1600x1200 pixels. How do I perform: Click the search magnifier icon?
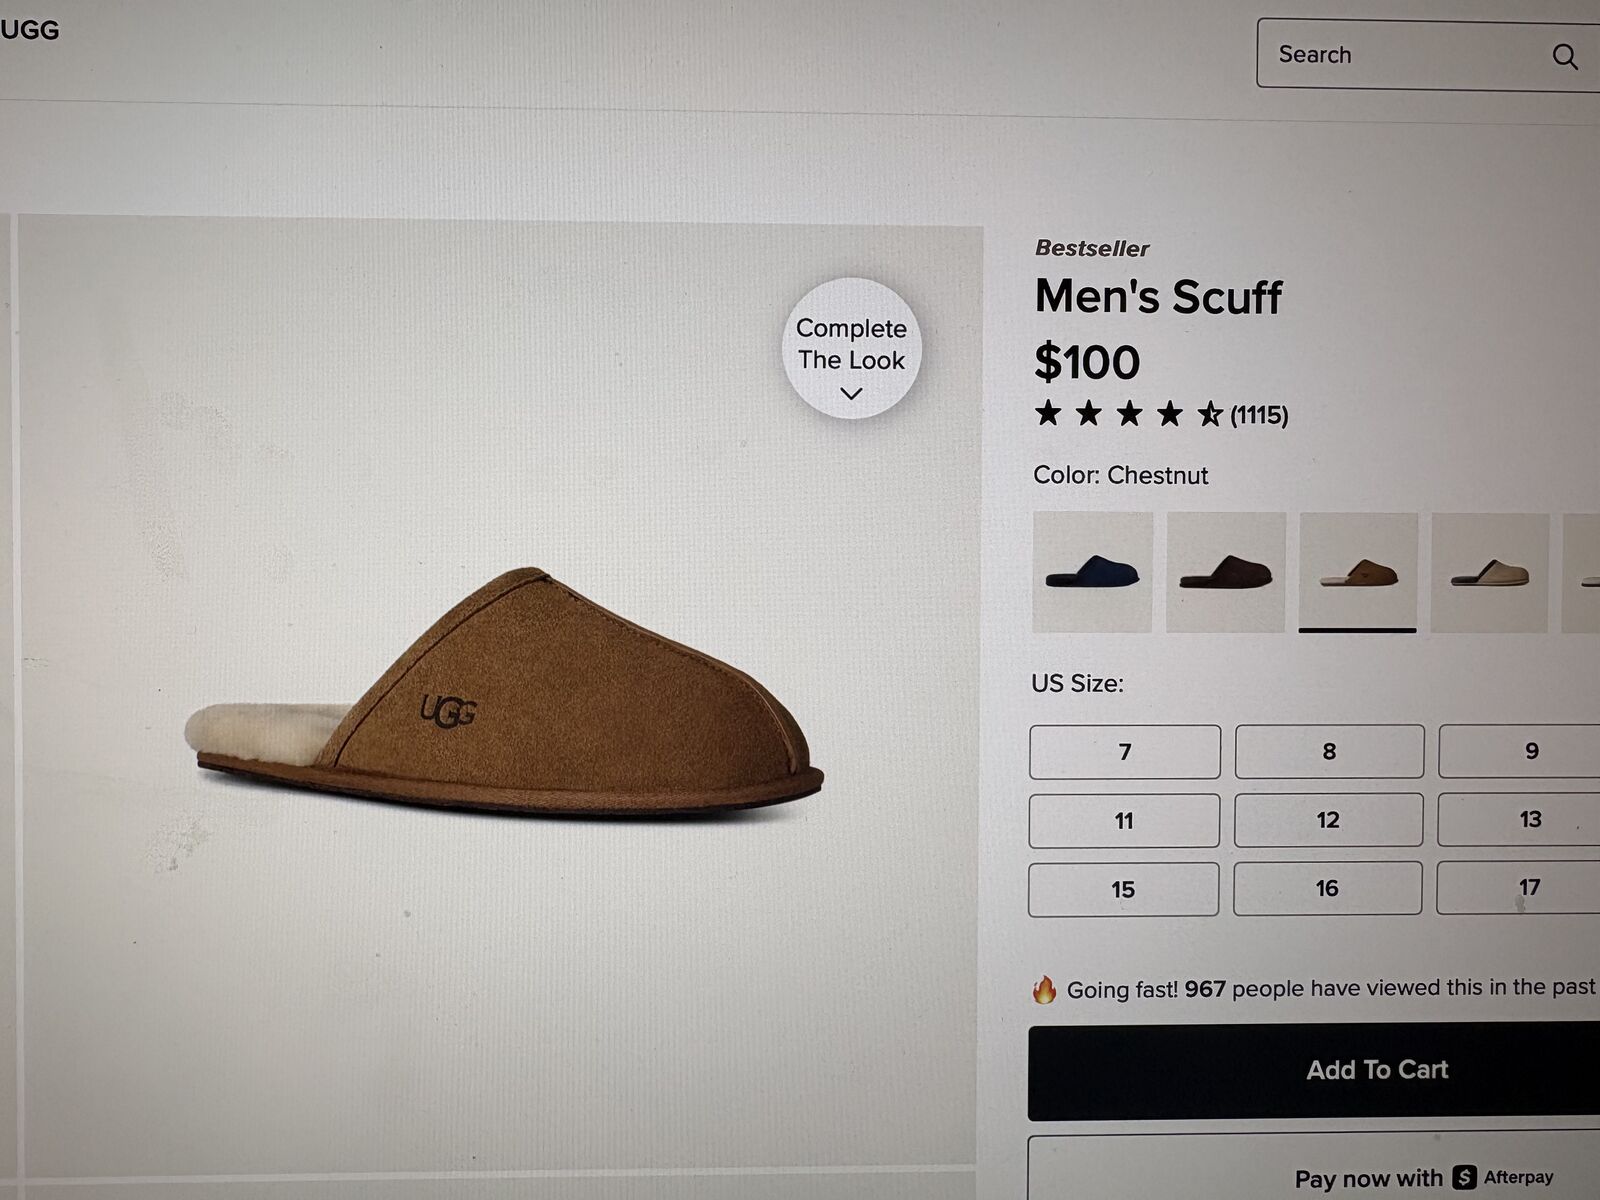(x=1565, y=57)
